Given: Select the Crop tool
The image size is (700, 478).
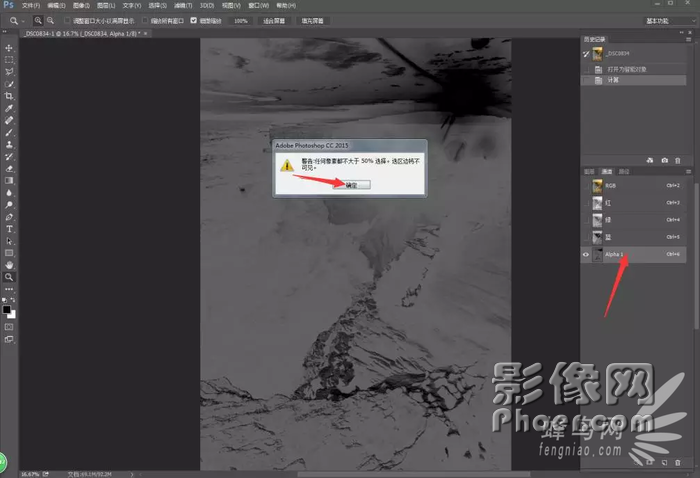Looking at the screenshot, I should point(8,96).
